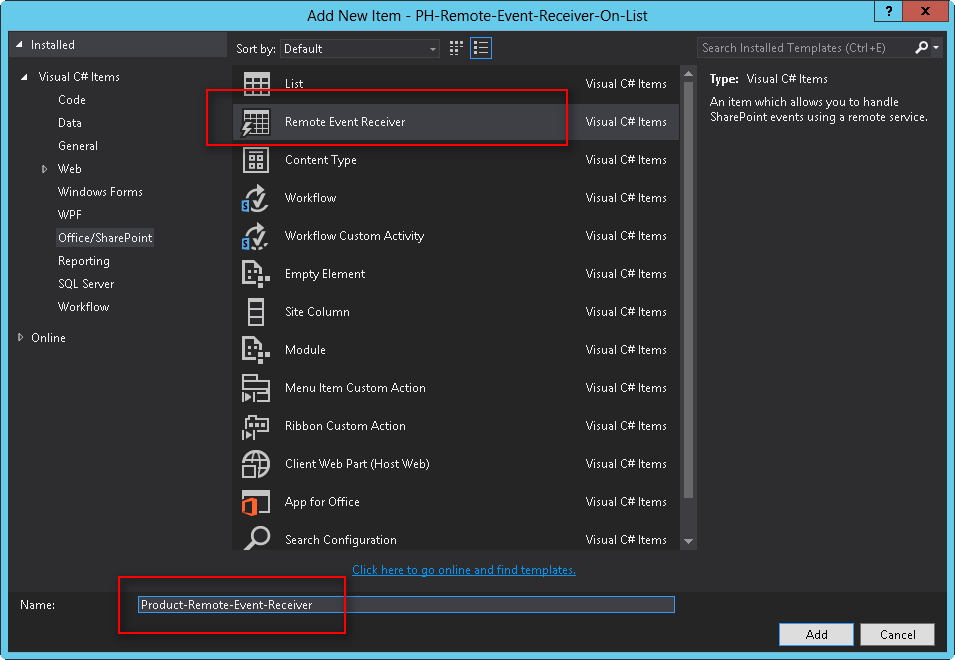955x660 pixels.
Task: Click the link to find templates online
Action: [464, 570]
